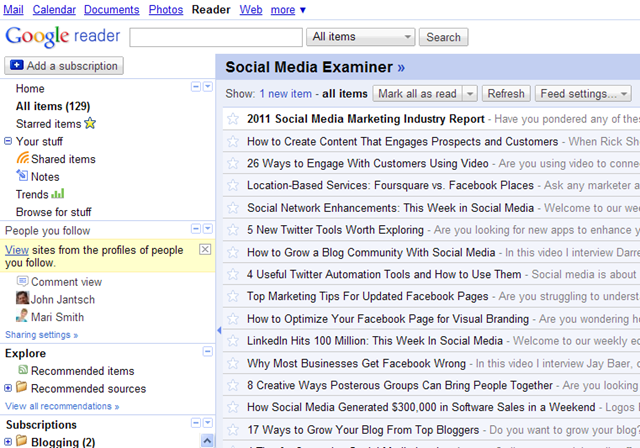The height and width of the screenshot is (448, 640).
Task: Open the People you follow options menu arrow
Action: click(x=208, y=229)
